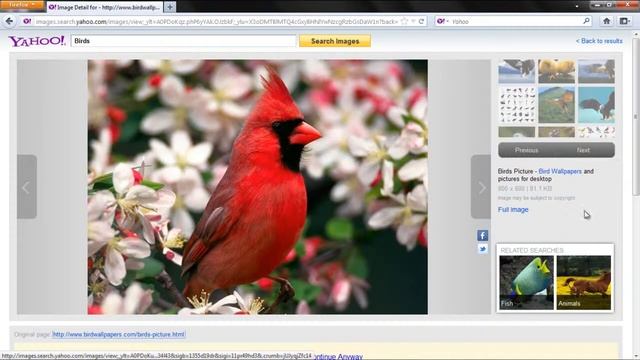640x360 pixels.
Task: Show previous image using left arrow
Action: tap(27, 187)
